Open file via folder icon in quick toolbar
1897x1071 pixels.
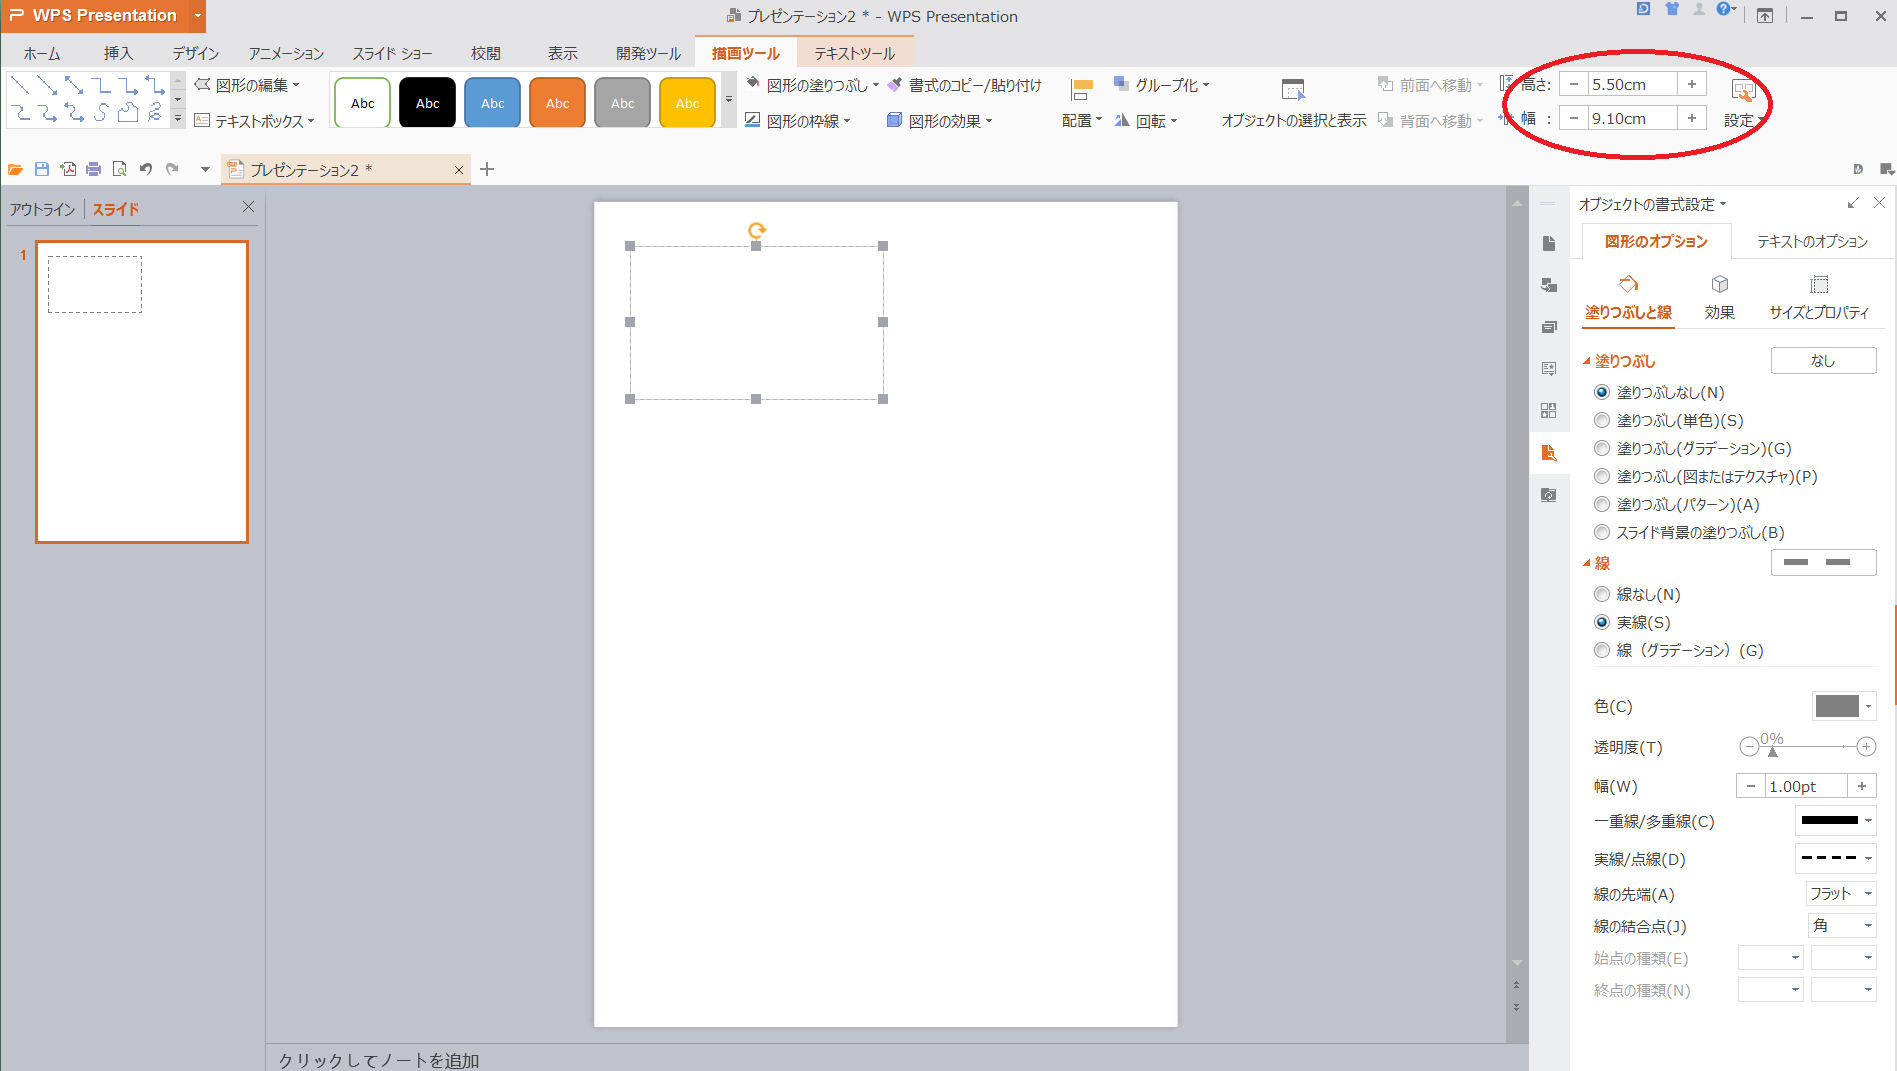tap(15, 169)
